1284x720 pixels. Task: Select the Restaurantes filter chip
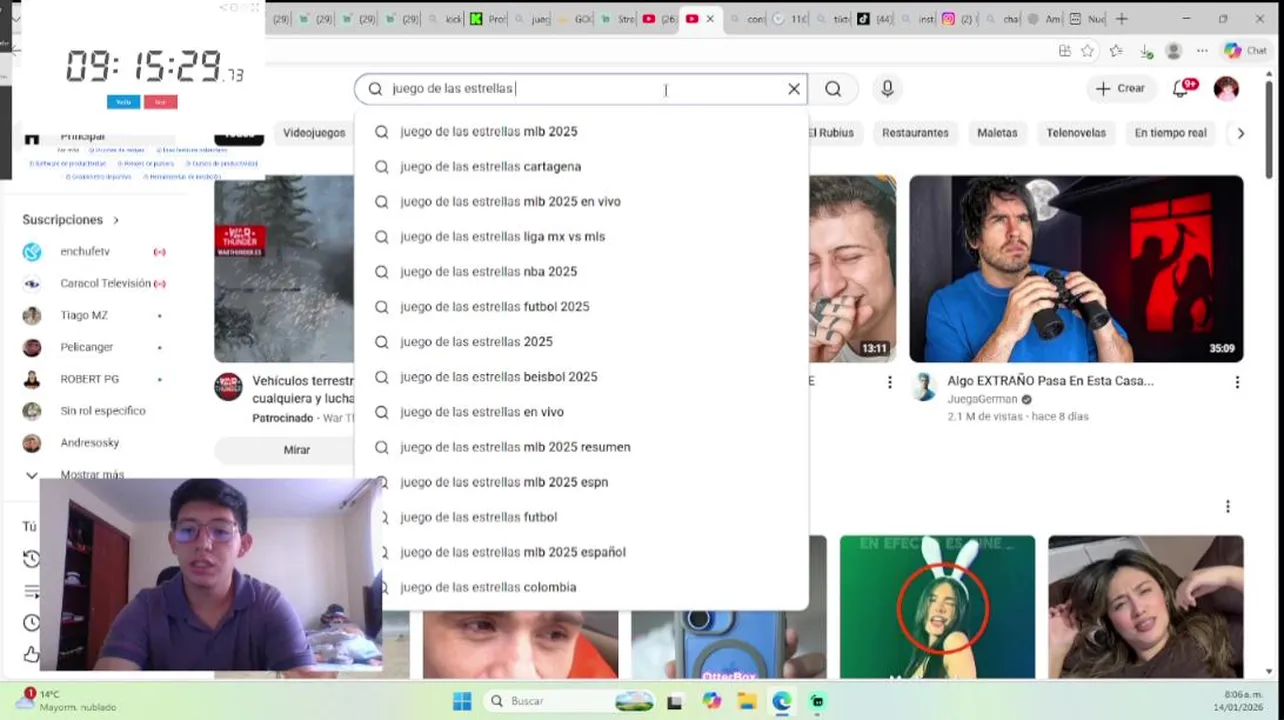(915, 133)
